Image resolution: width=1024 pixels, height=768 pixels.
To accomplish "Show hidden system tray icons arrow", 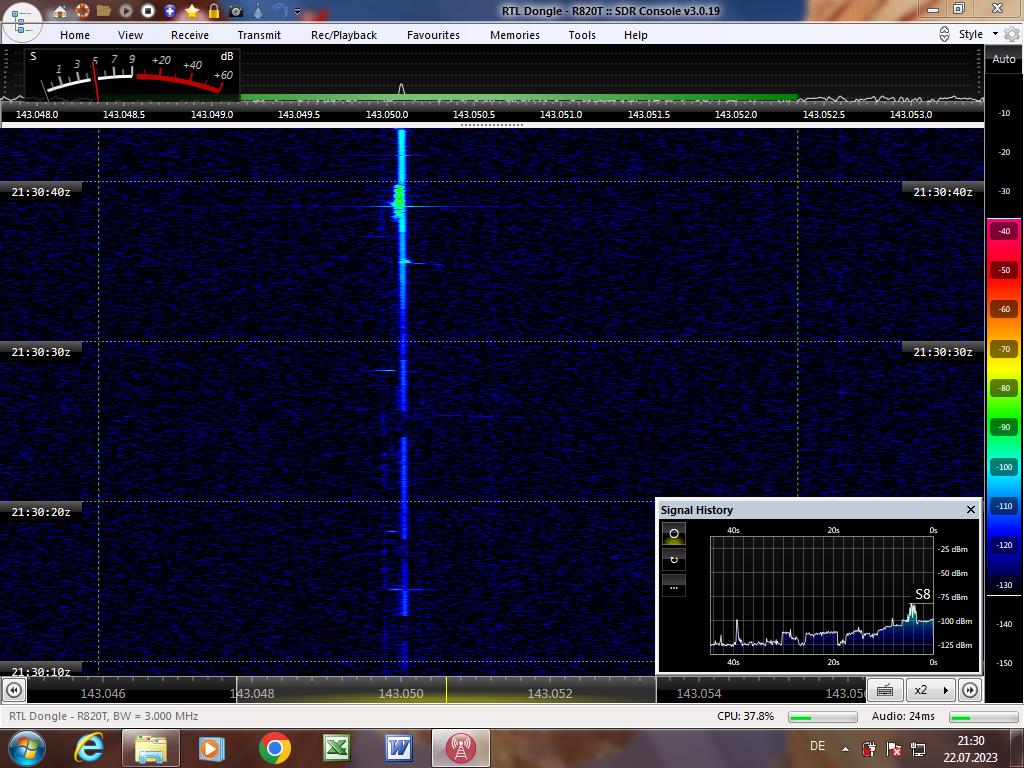I will [x=845, y=749].
